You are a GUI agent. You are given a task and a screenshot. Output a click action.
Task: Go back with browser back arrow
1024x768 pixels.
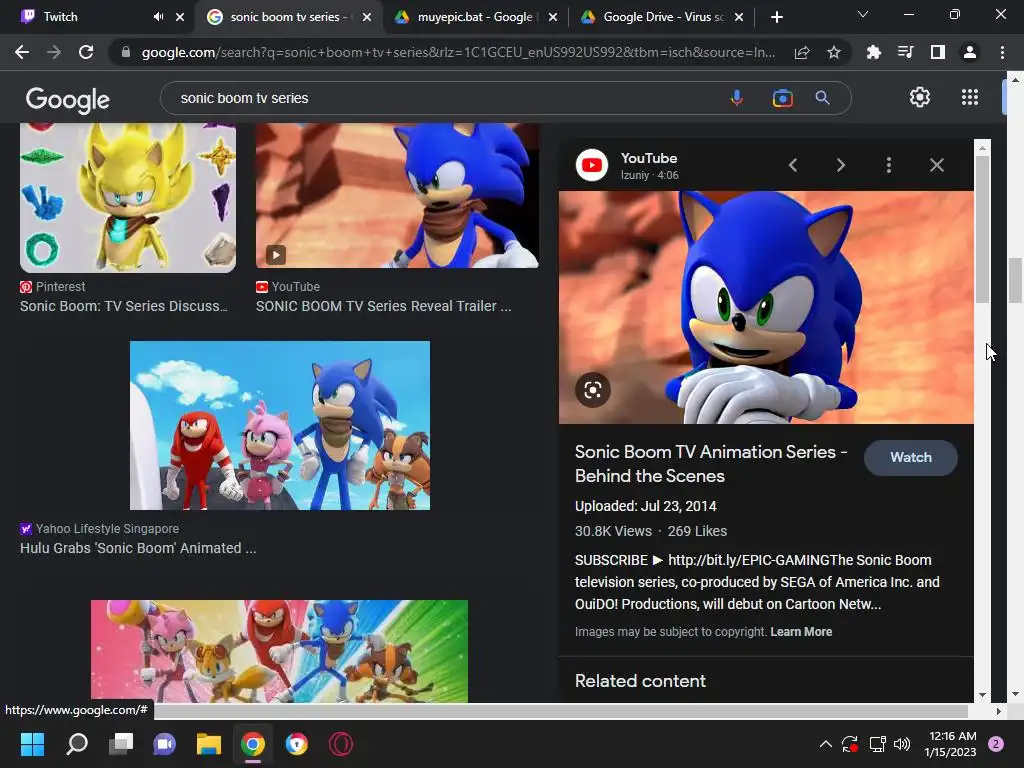[22, 52]
